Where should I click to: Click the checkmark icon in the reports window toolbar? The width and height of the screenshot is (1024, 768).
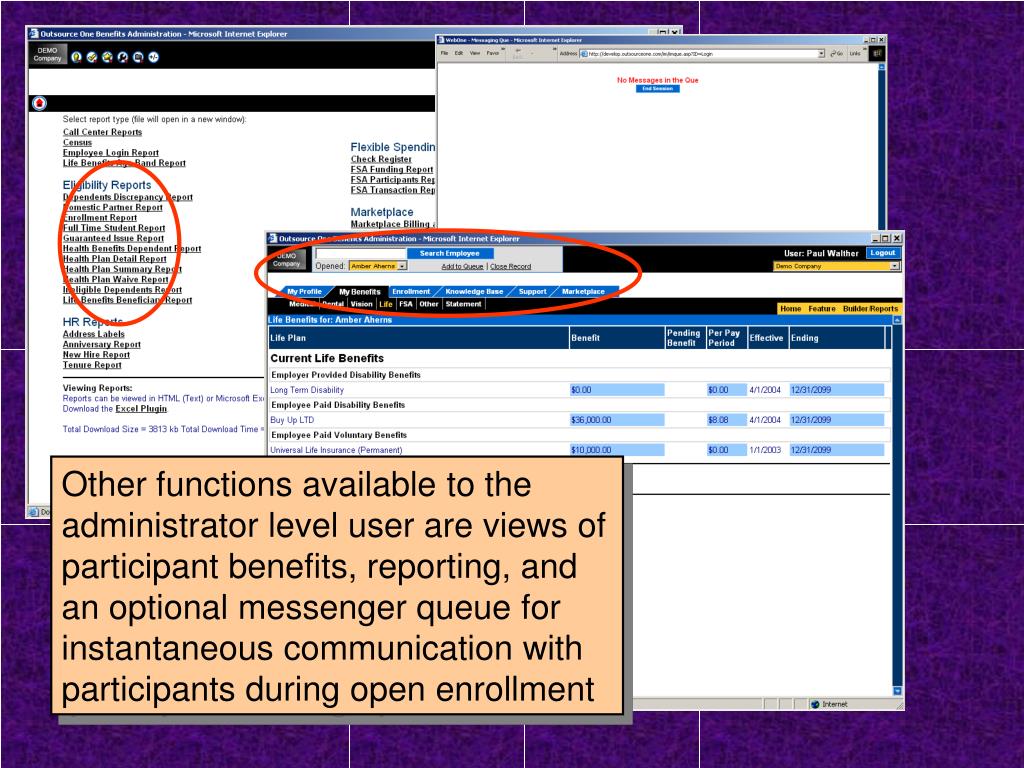pyautogui.click(x=92, y=57)
